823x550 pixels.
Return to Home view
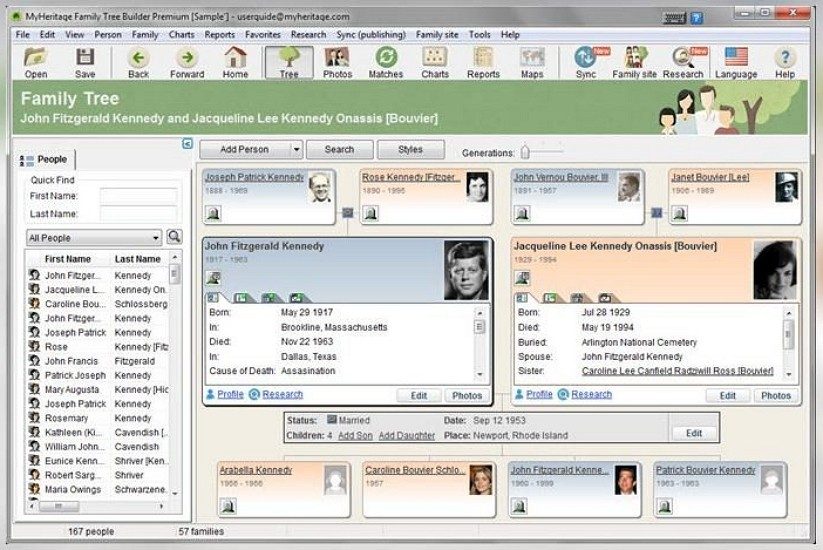pos(235,62)
